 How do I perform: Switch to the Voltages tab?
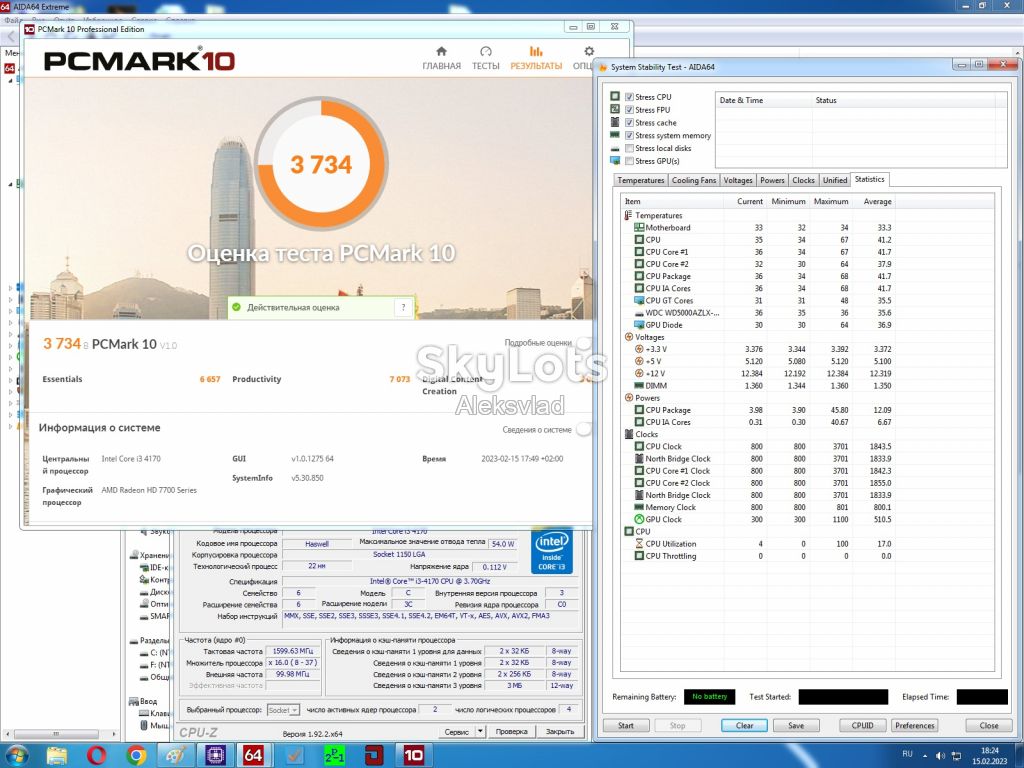pos(738,180)
